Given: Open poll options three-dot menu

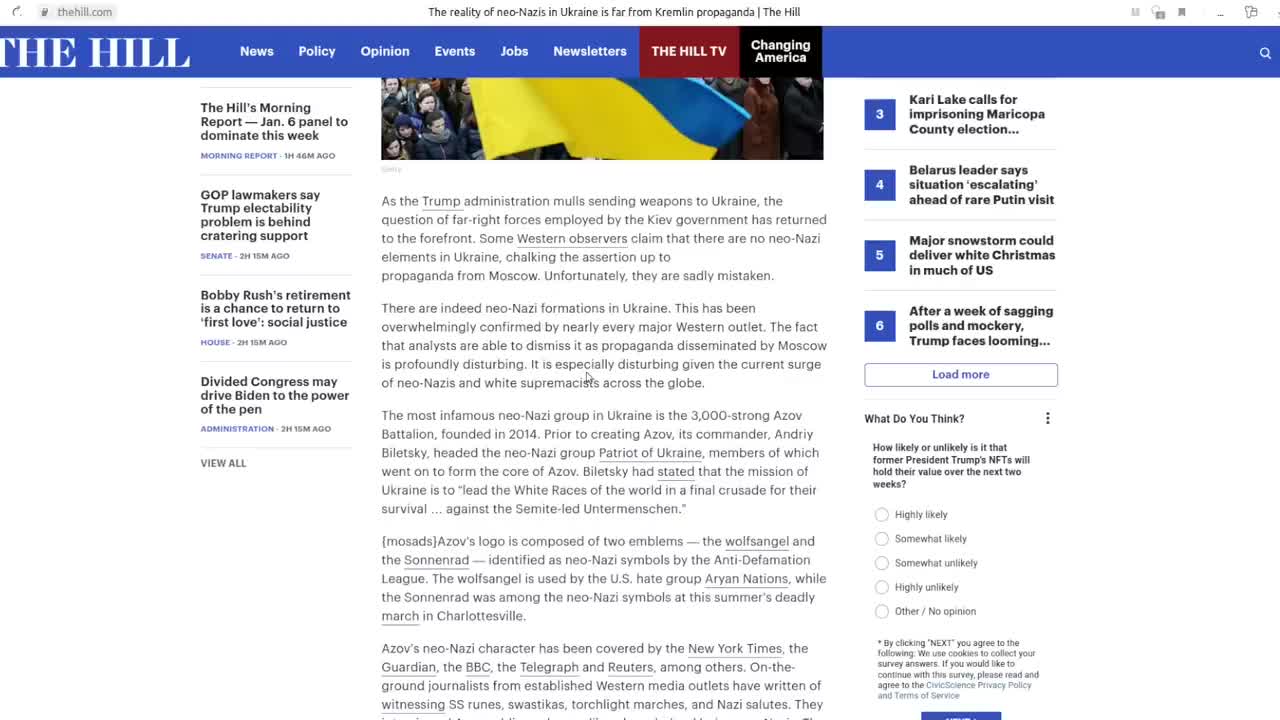Looking at the screenshot, I should click(1048, 419).
